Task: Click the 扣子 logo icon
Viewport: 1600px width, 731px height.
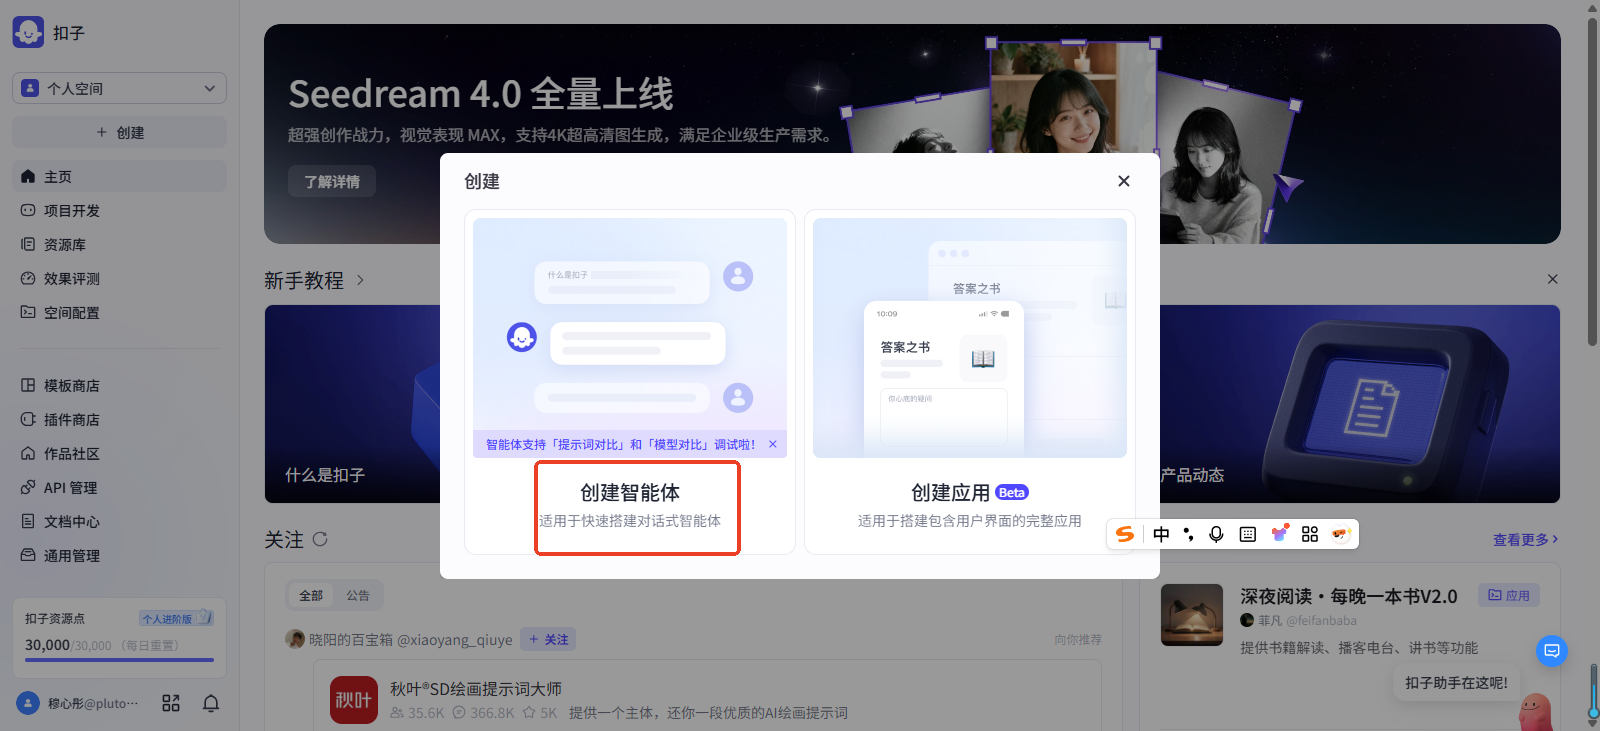Action: (28, 32)
